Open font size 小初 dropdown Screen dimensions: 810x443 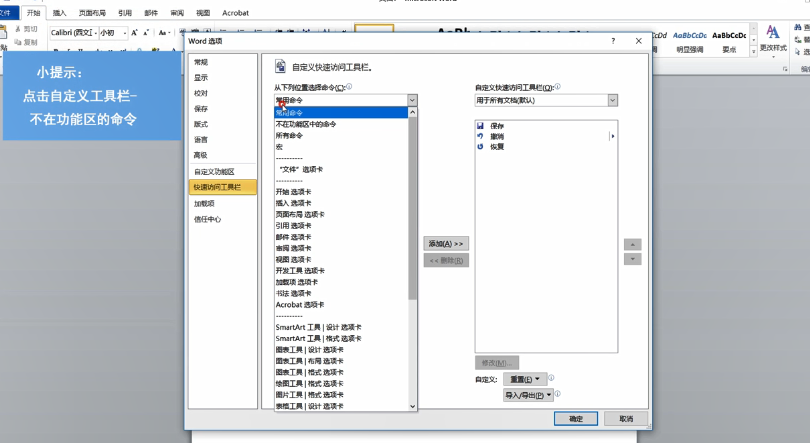tap(125, 33)
